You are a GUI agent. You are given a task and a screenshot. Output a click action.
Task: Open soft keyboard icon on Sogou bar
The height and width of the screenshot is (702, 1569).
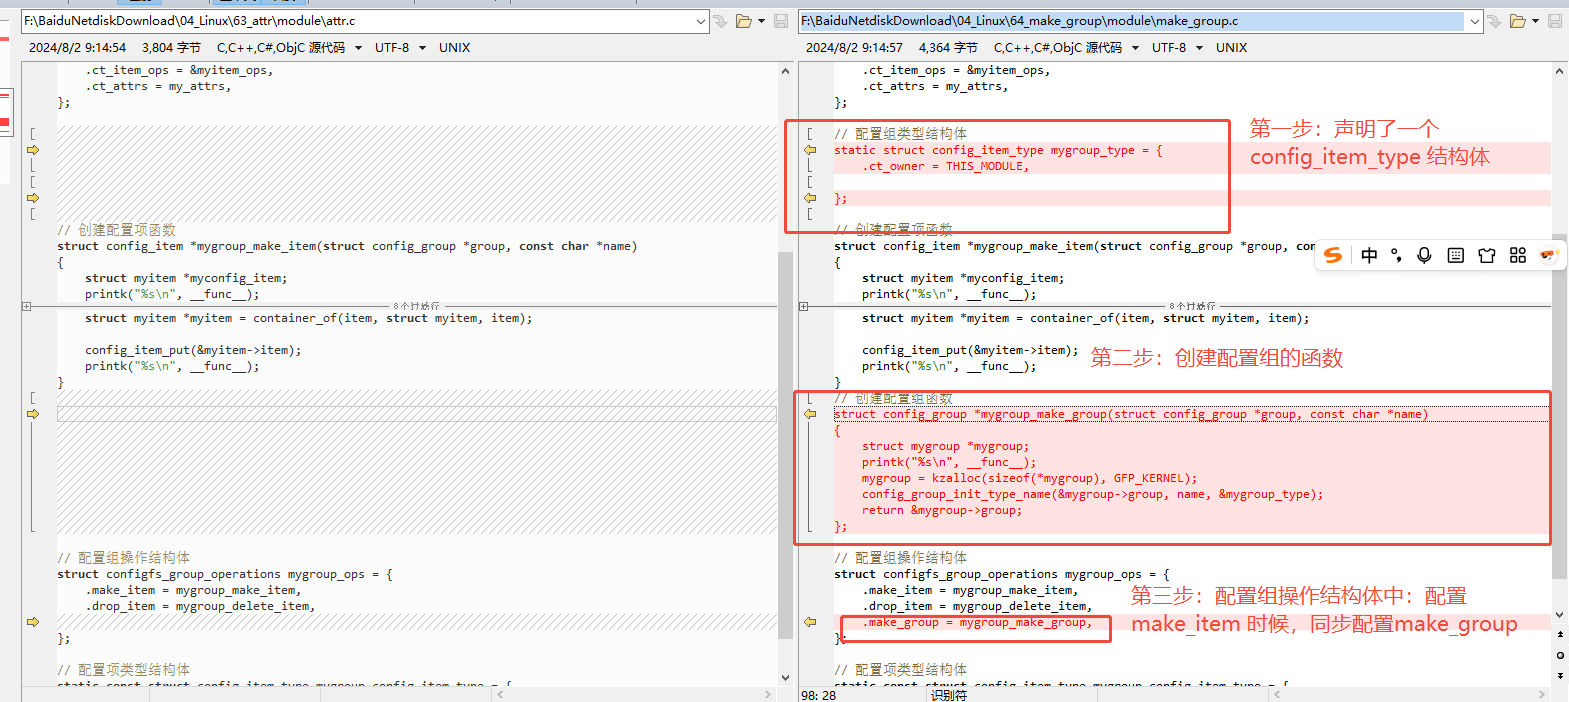(x=1456, y=255)
